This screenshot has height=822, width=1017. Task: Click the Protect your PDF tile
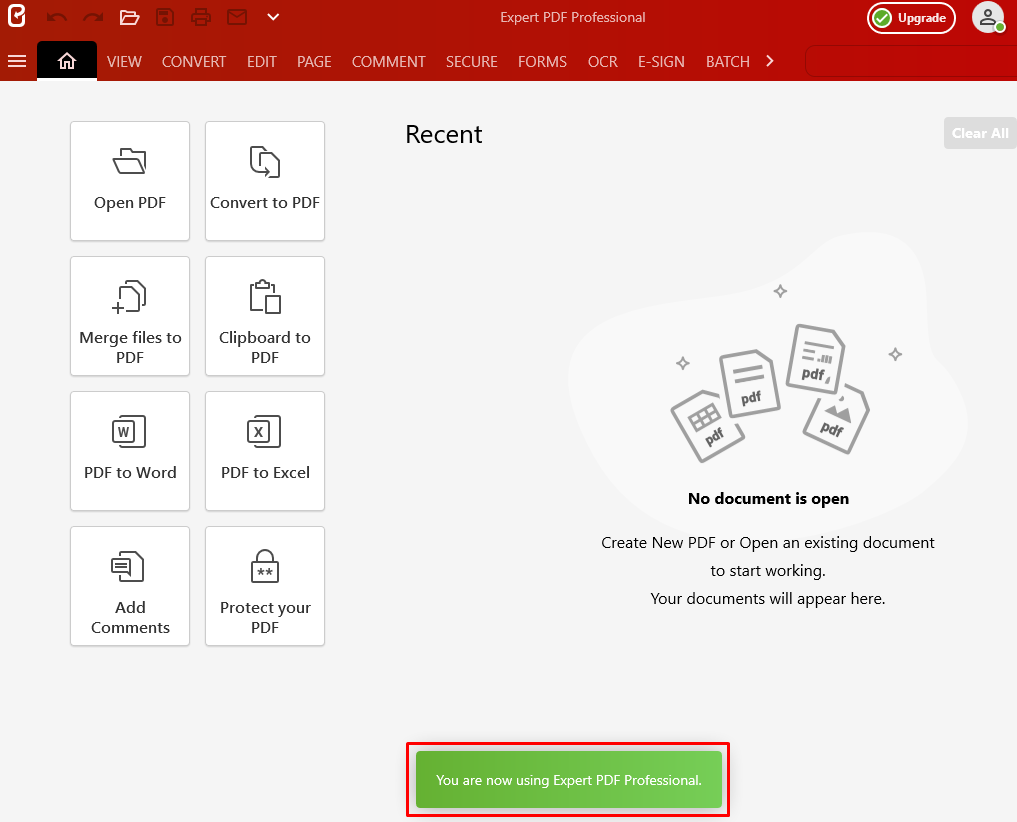click(x=265, y=586)
